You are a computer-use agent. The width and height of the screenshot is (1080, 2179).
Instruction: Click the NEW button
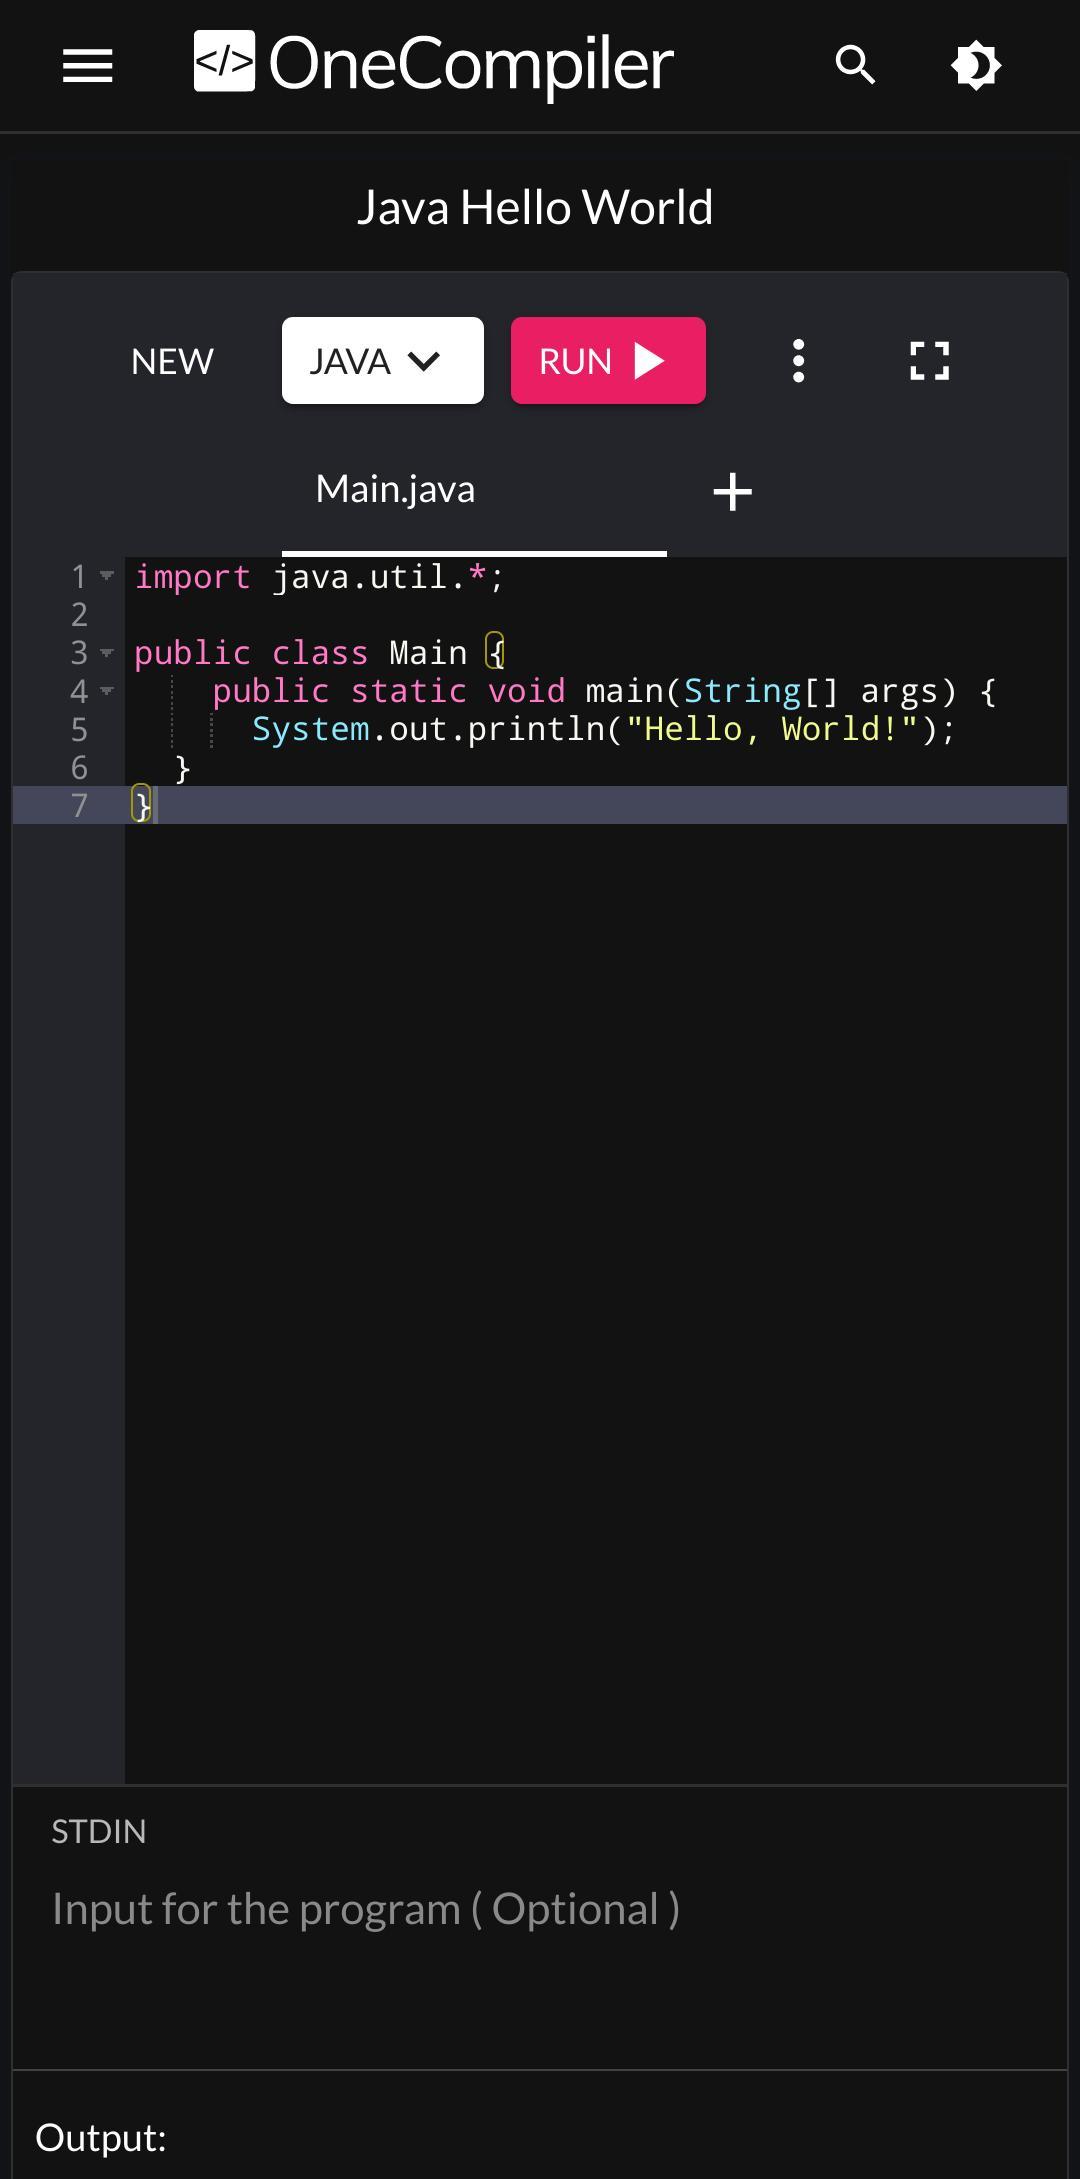172,361
